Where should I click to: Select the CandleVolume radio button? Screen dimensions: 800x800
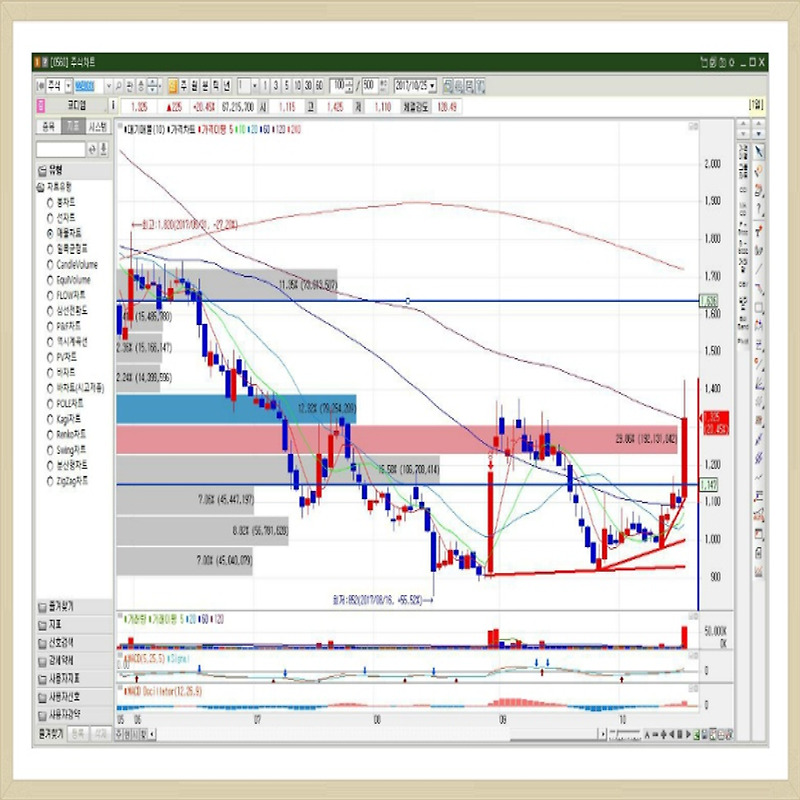tap(50, 264)
